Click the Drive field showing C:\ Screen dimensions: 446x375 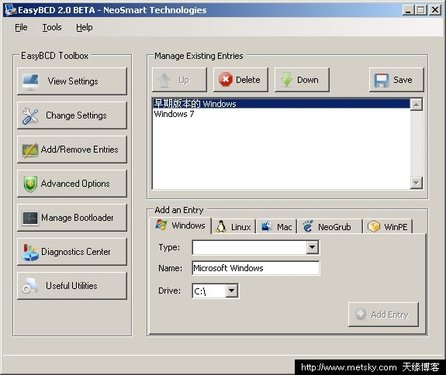click(x=209, y=291)
